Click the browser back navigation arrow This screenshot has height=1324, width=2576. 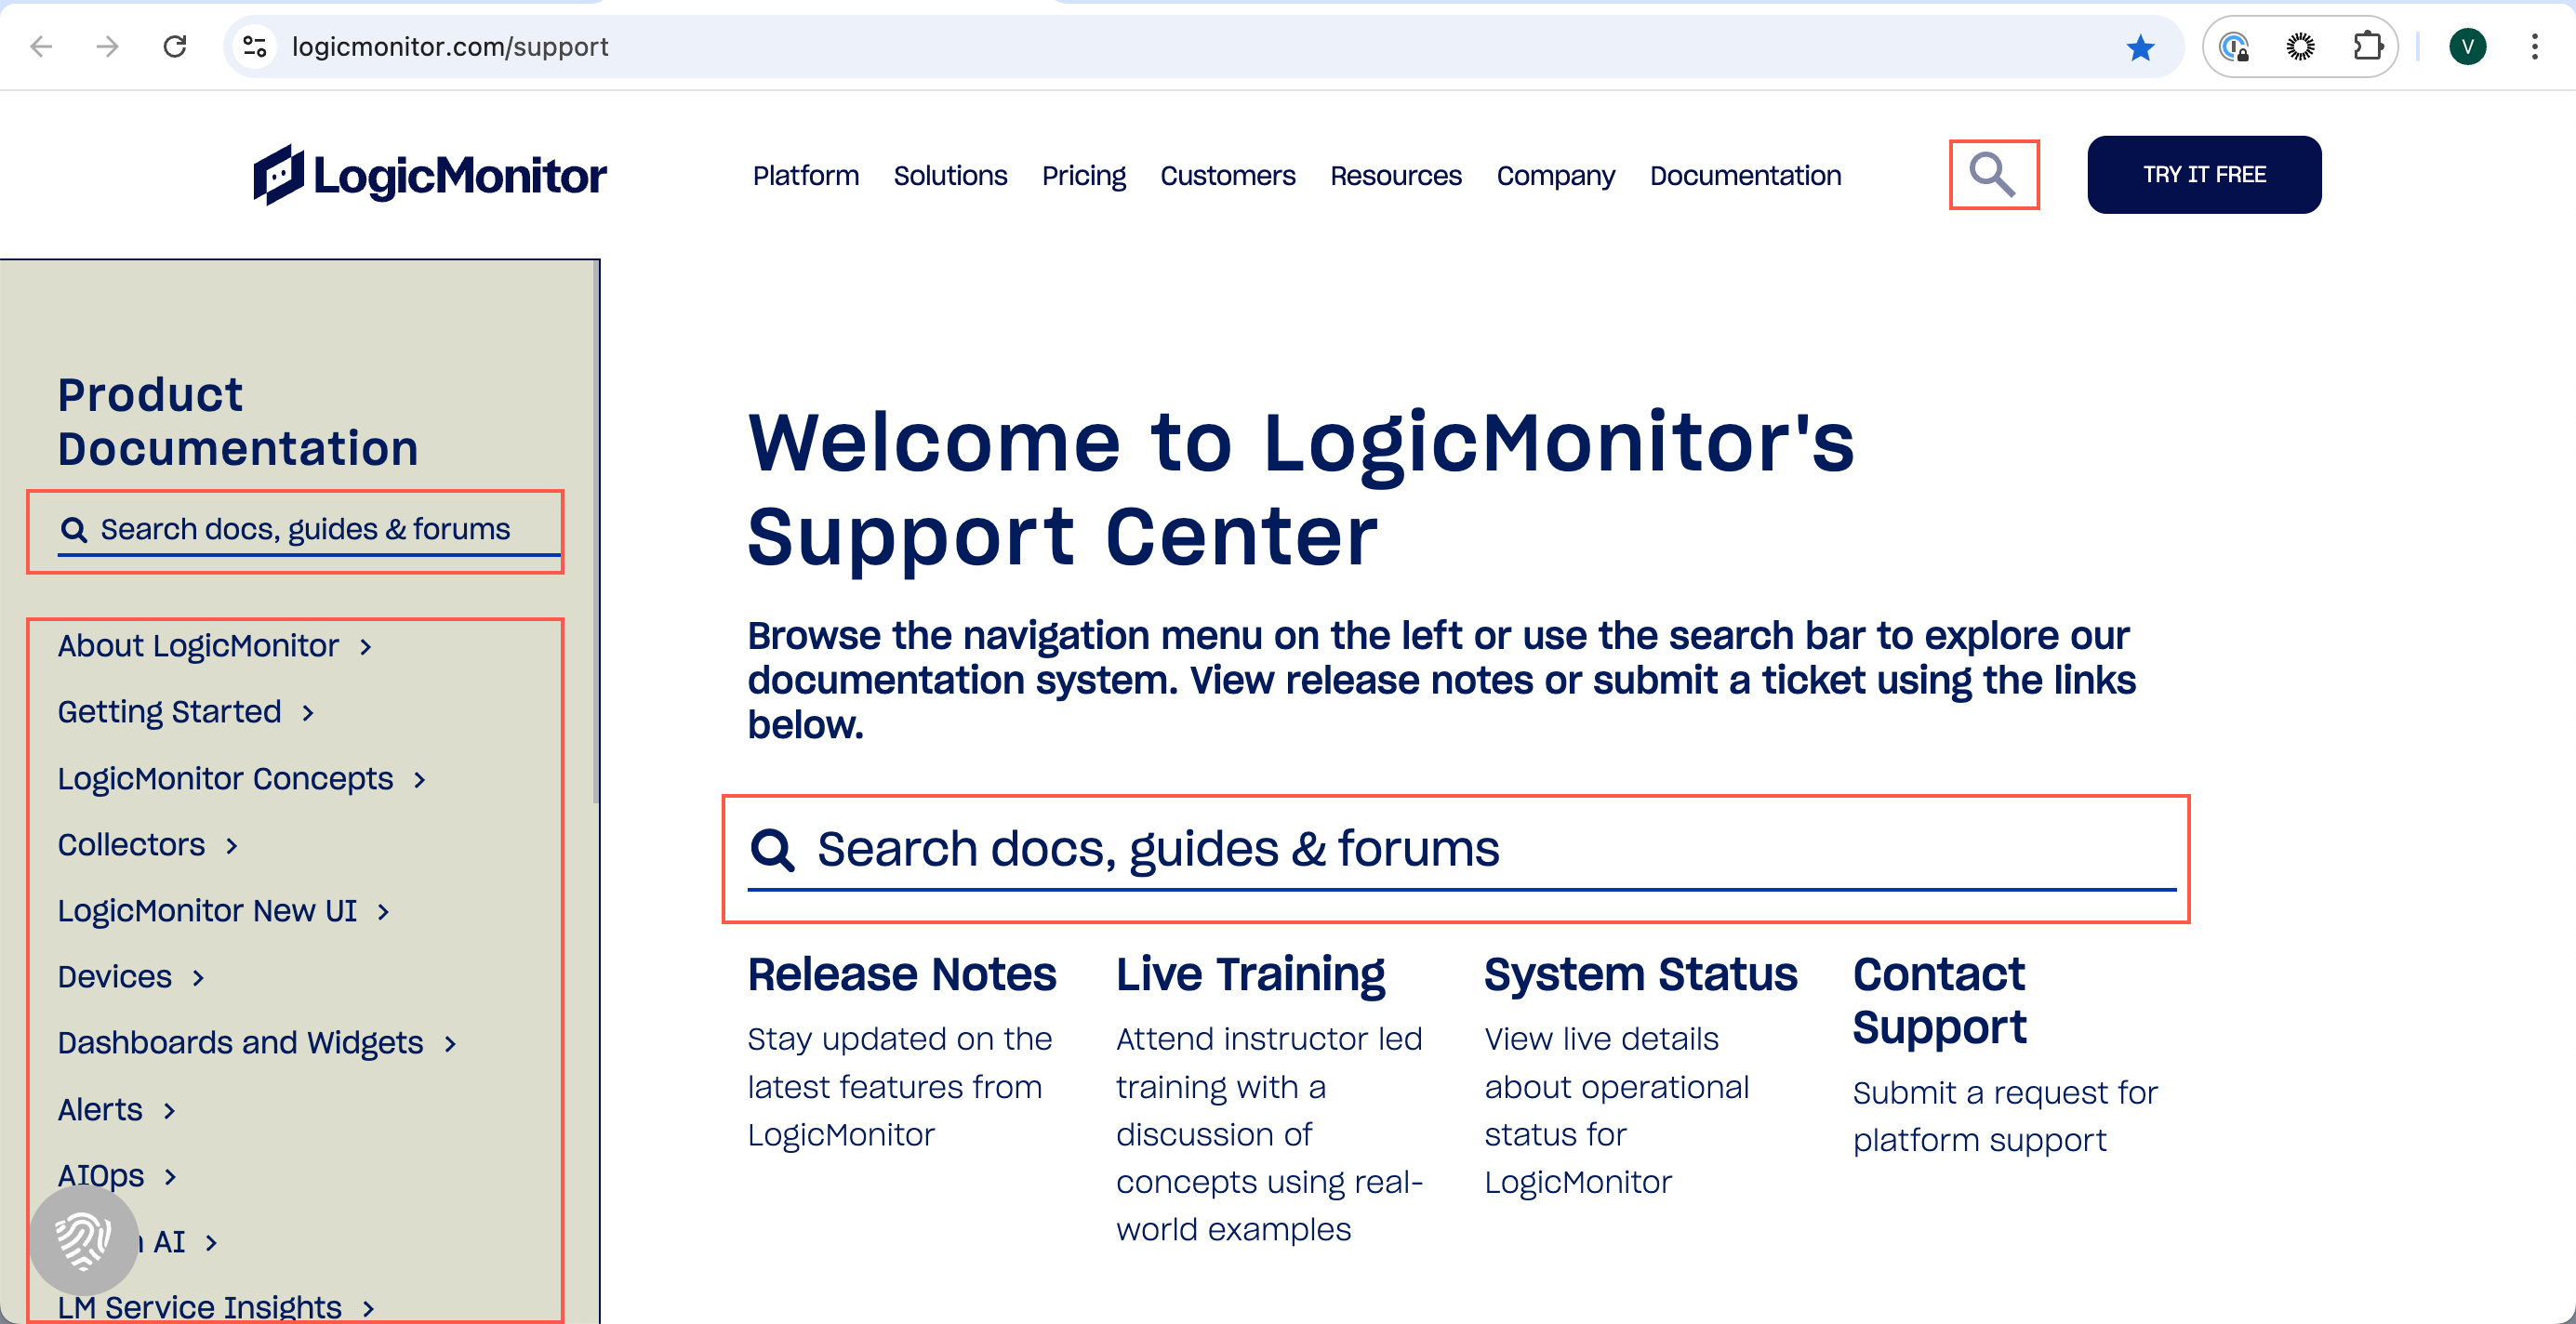pos(41,46)
